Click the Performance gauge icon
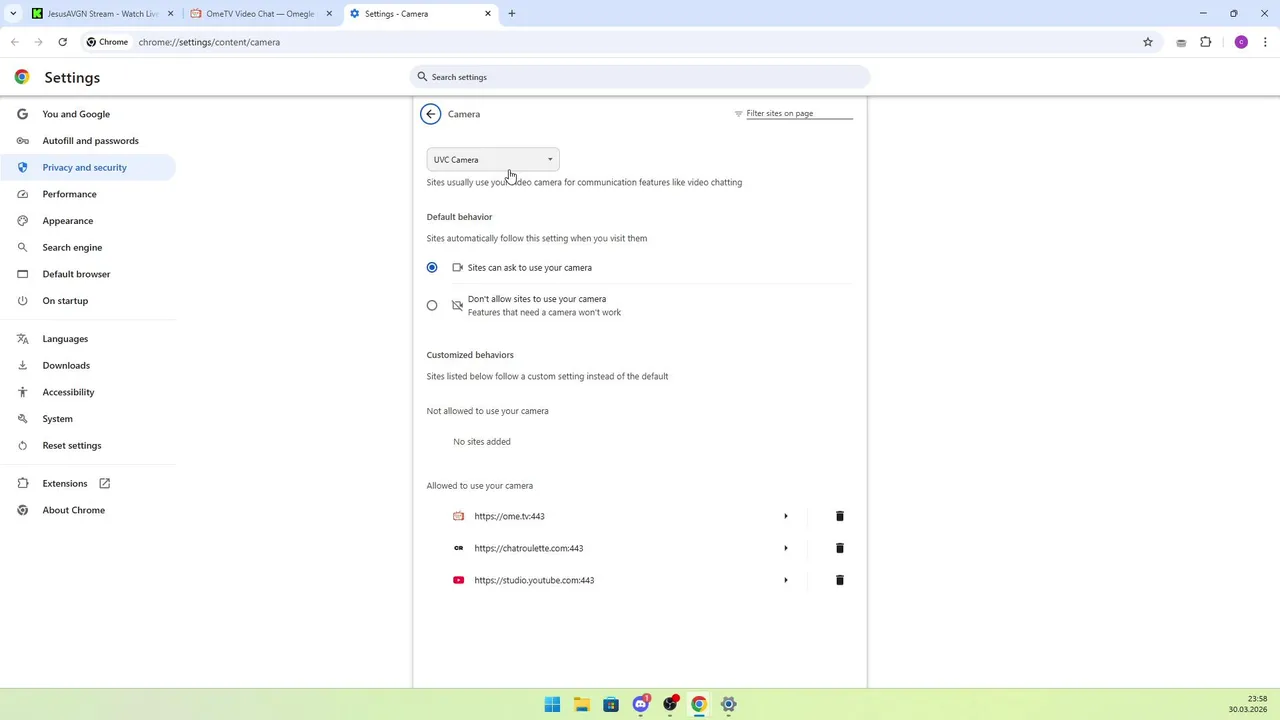 (x=22, y=194)
